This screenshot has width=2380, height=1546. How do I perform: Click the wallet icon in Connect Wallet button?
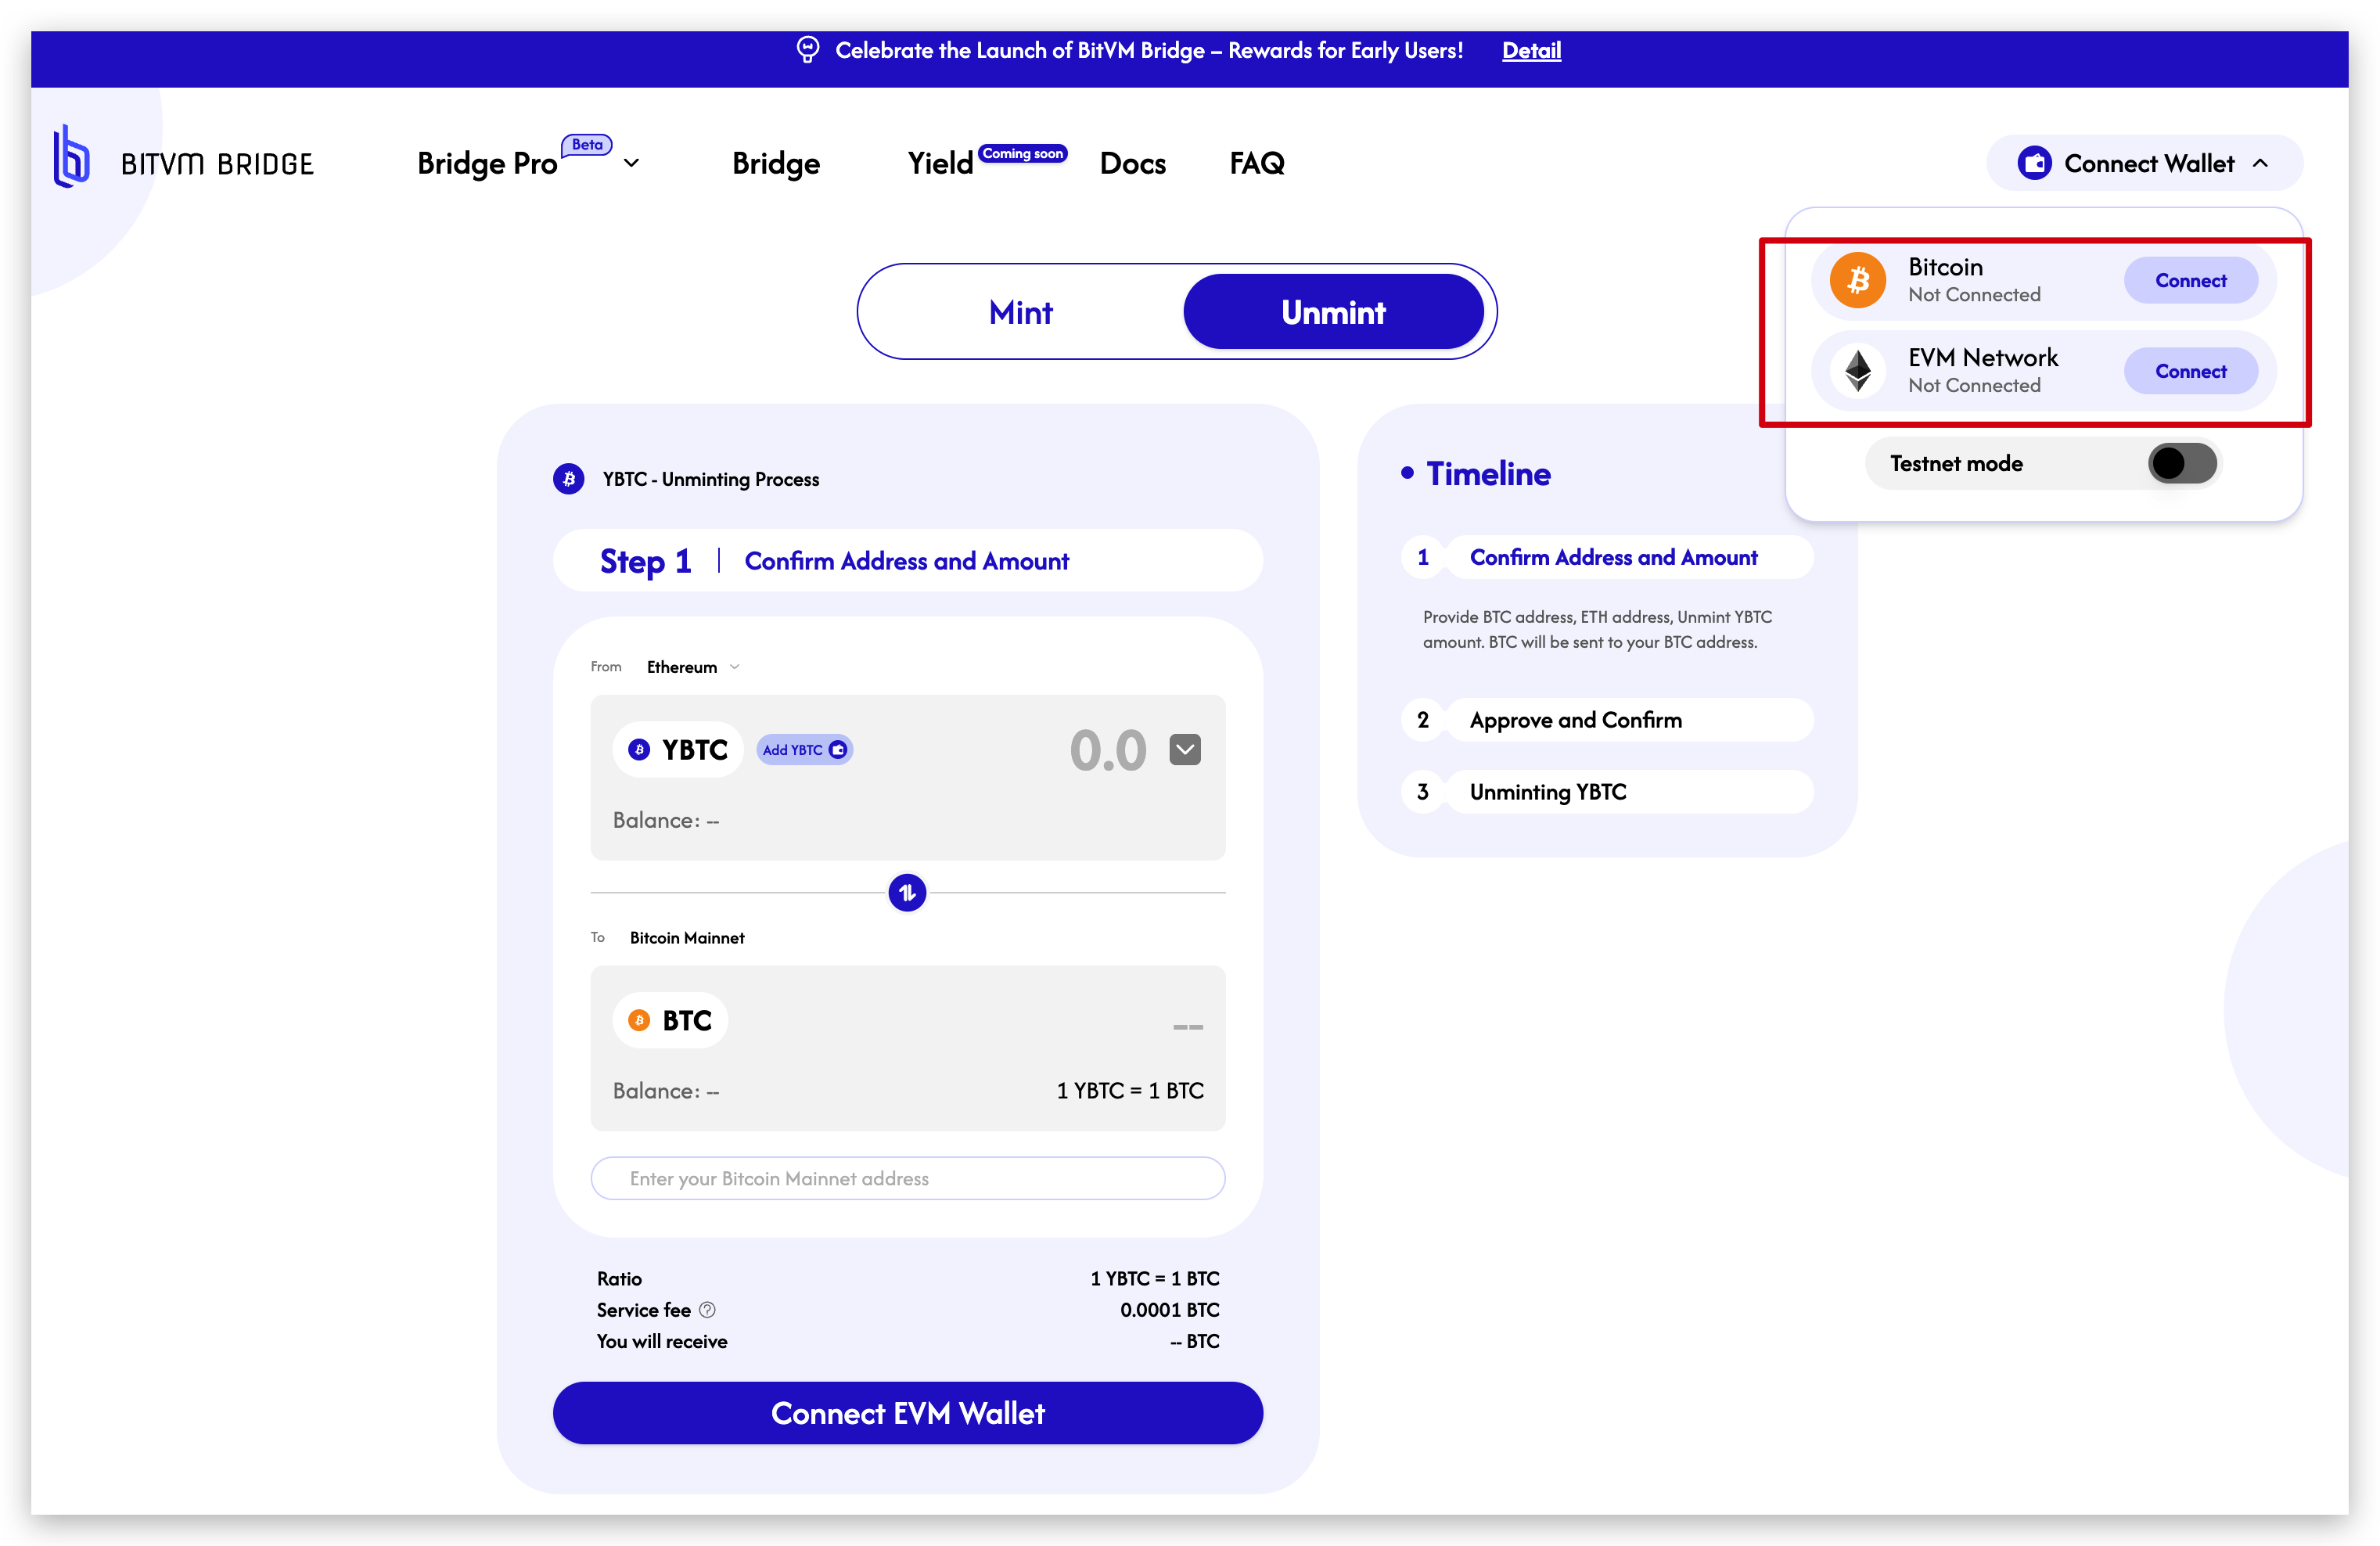tap(2034, 163)
